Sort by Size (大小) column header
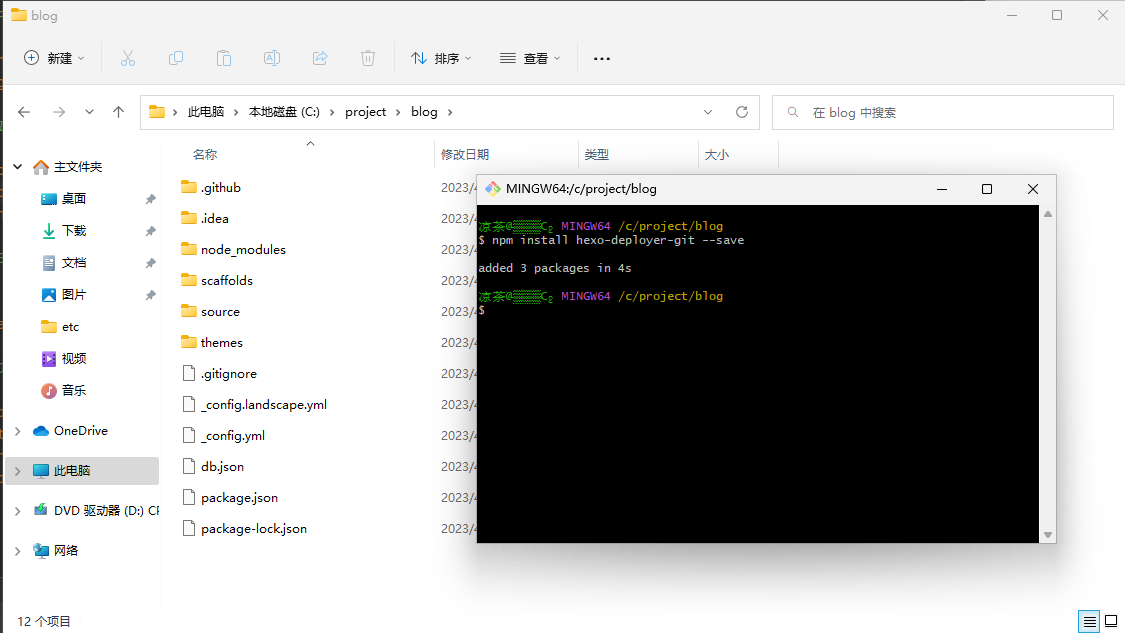This screenshot has width=1125, height=633. coord(717,154)
